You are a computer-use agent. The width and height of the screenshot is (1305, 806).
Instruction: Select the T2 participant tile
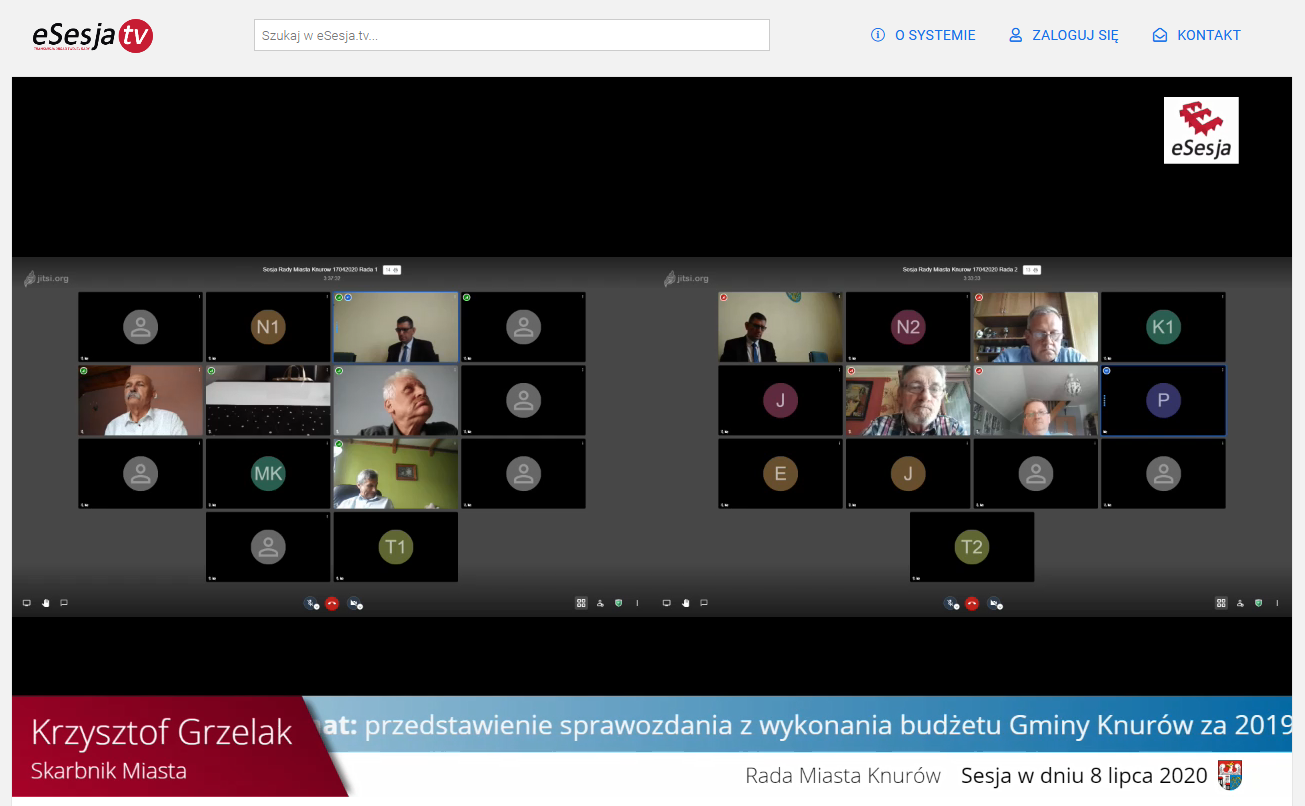click(971, 547)
